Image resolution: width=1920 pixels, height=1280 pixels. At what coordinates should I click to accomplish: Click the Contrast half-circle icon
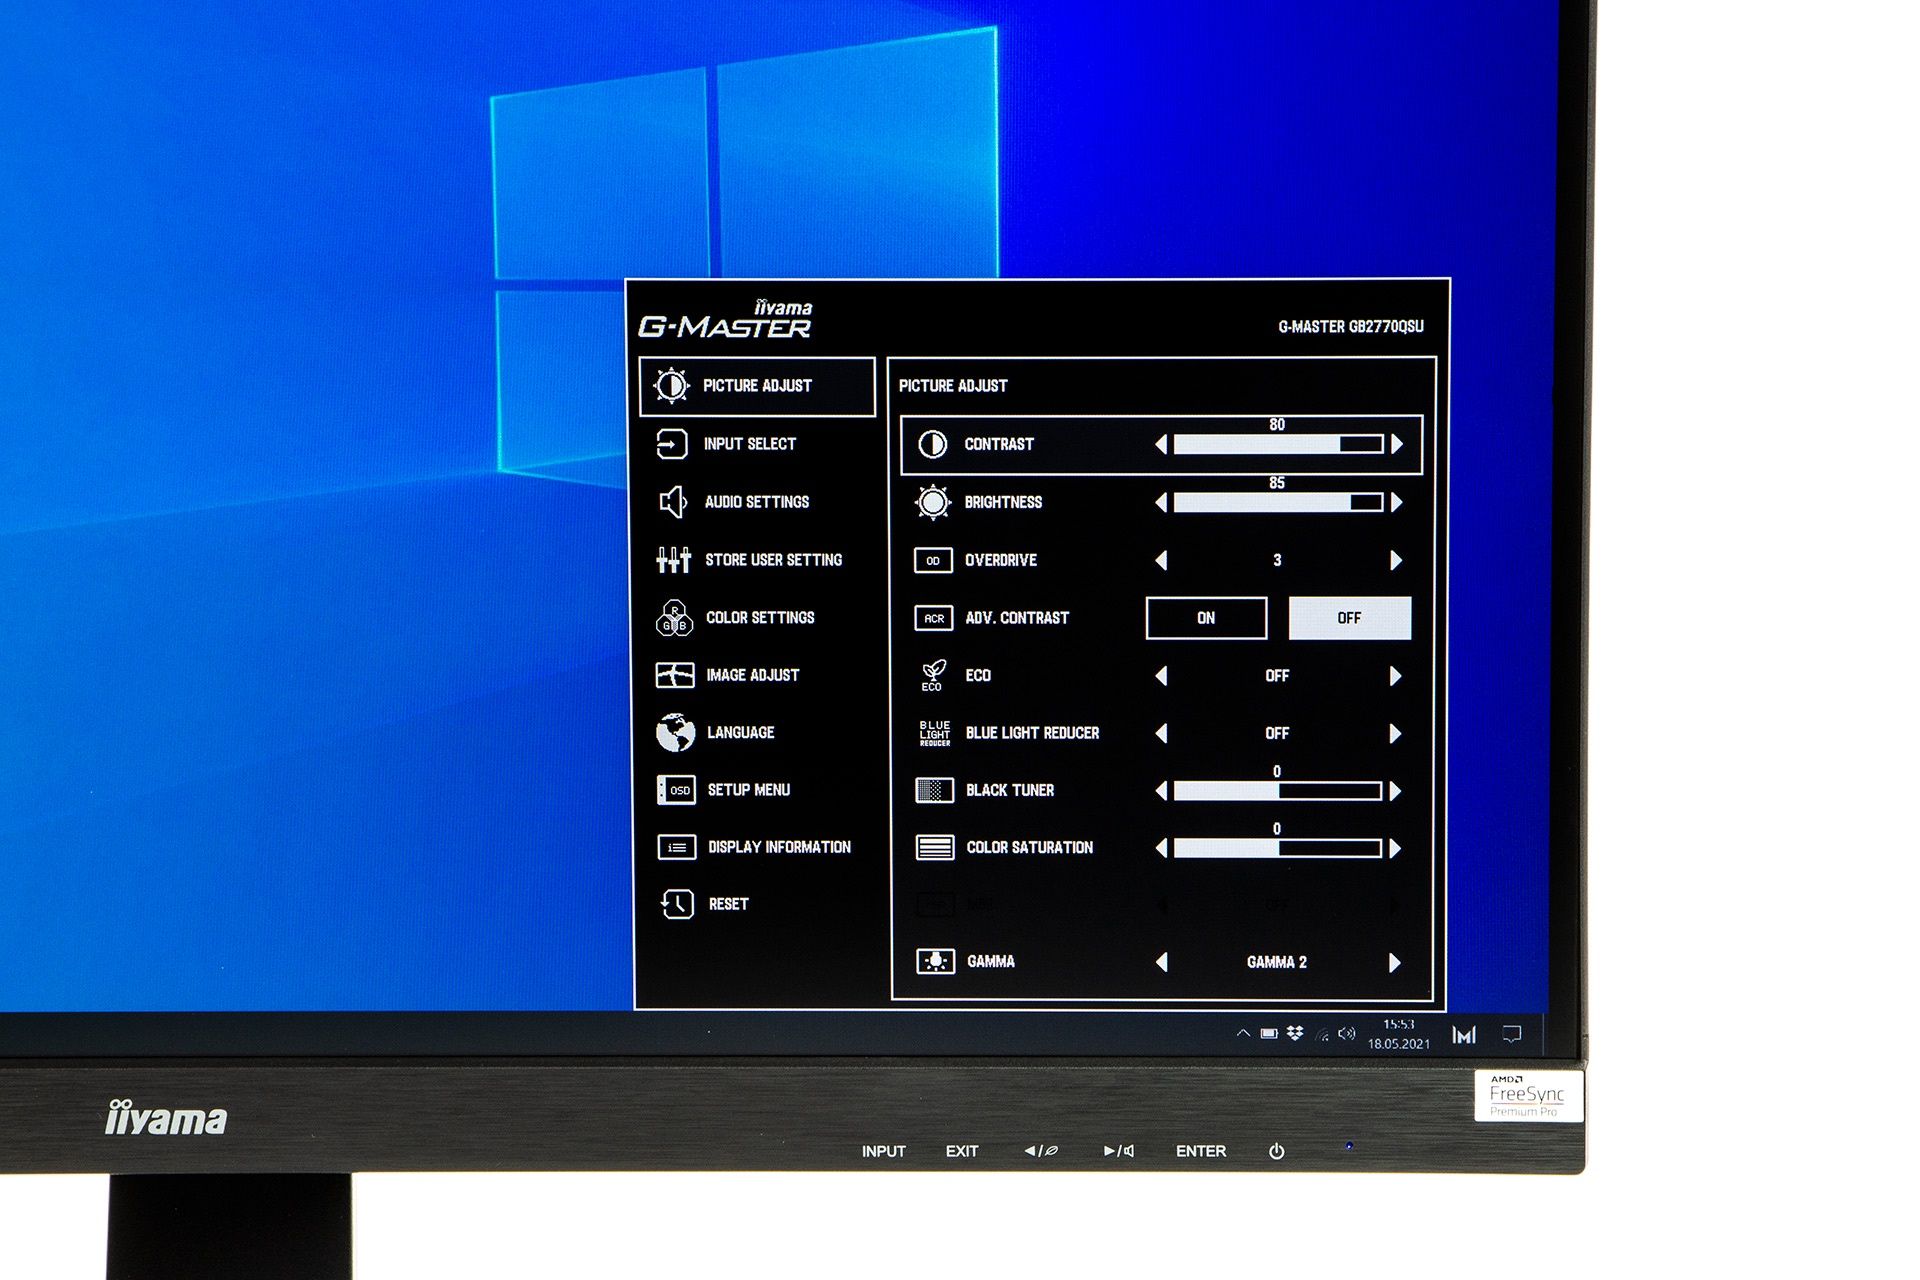coord(932,444)
